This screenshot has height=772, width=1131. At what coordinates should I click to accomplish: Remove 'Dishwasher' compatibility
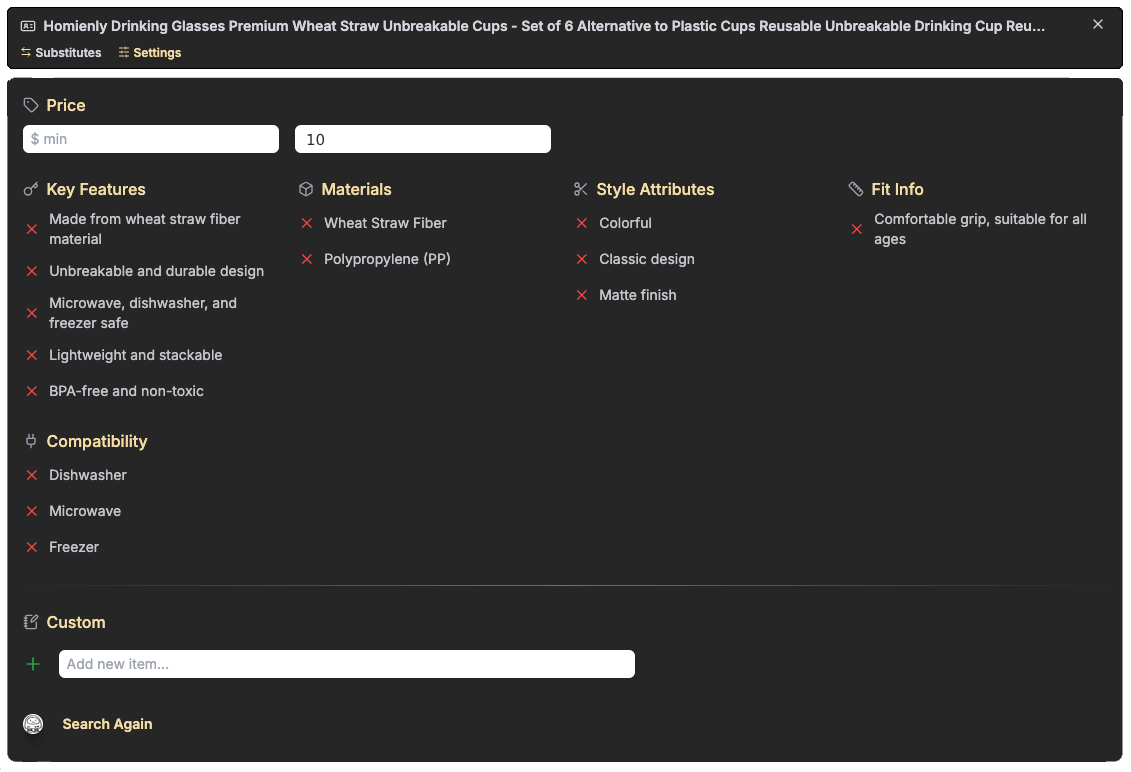click(x=32, y=475)
